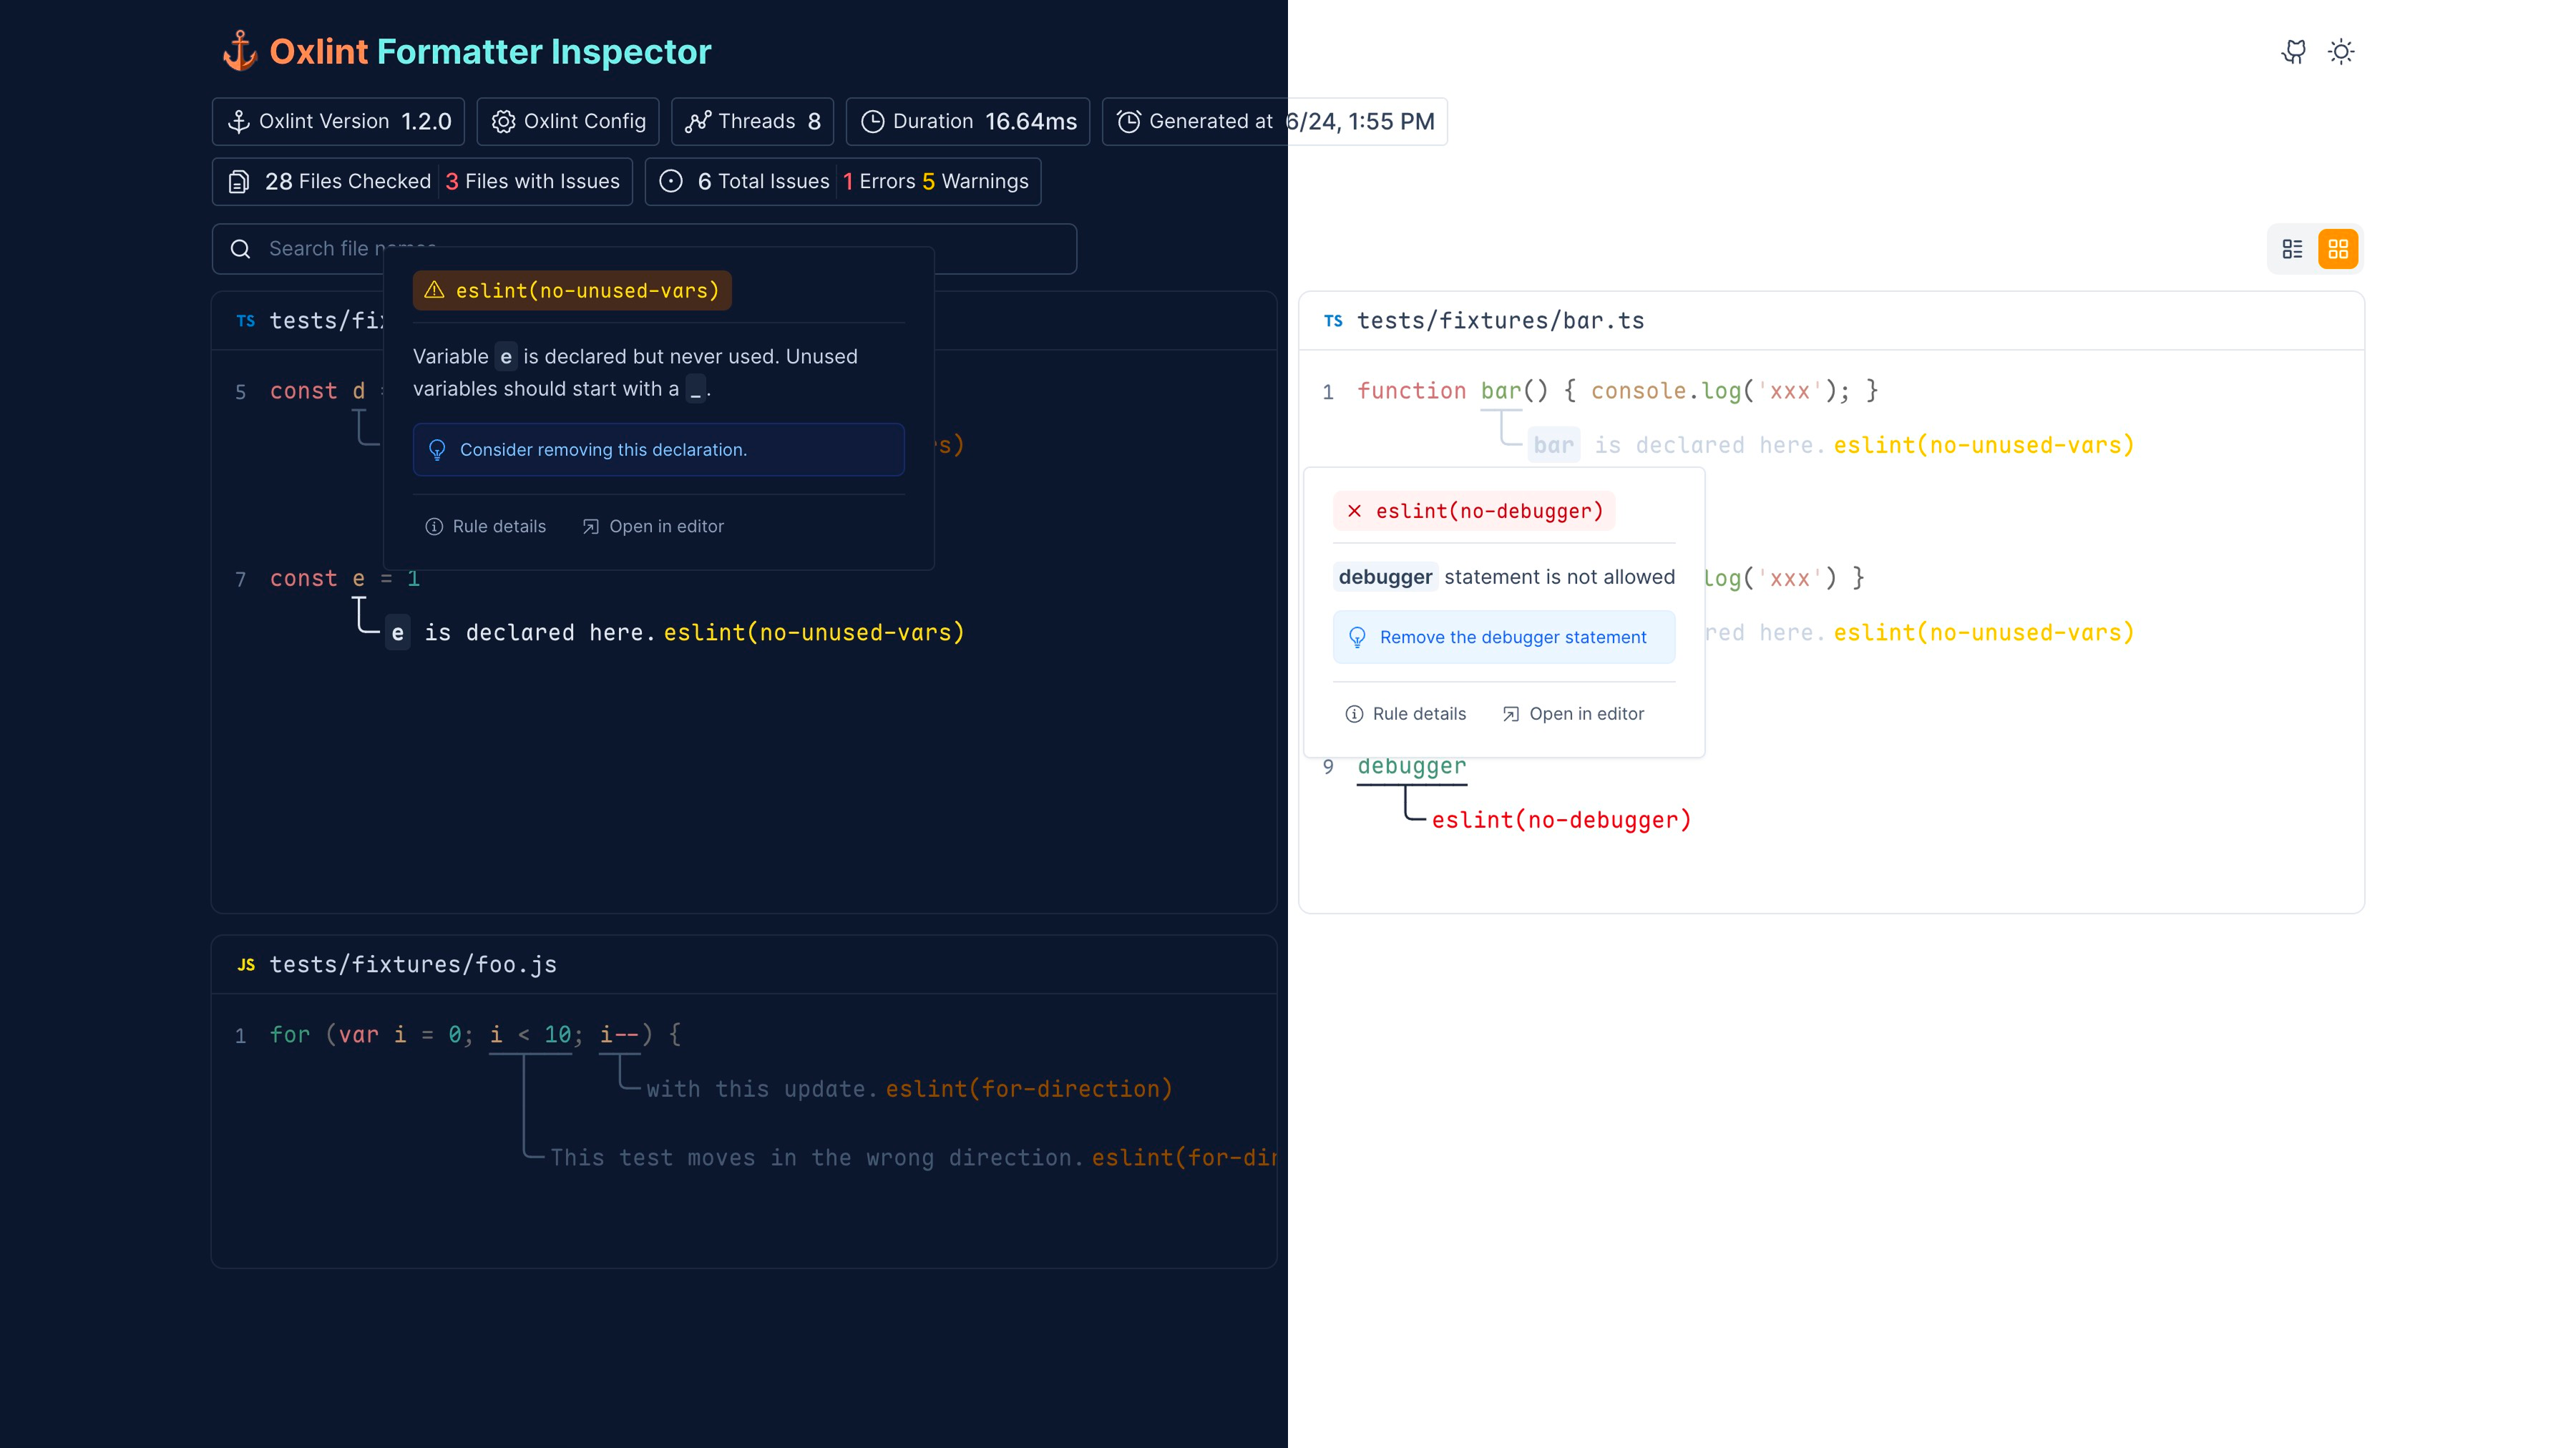Click the files icon beside Files Checked
Image resolution: width=2576 pixels, height=1448 pixels.
click(239, 182)
